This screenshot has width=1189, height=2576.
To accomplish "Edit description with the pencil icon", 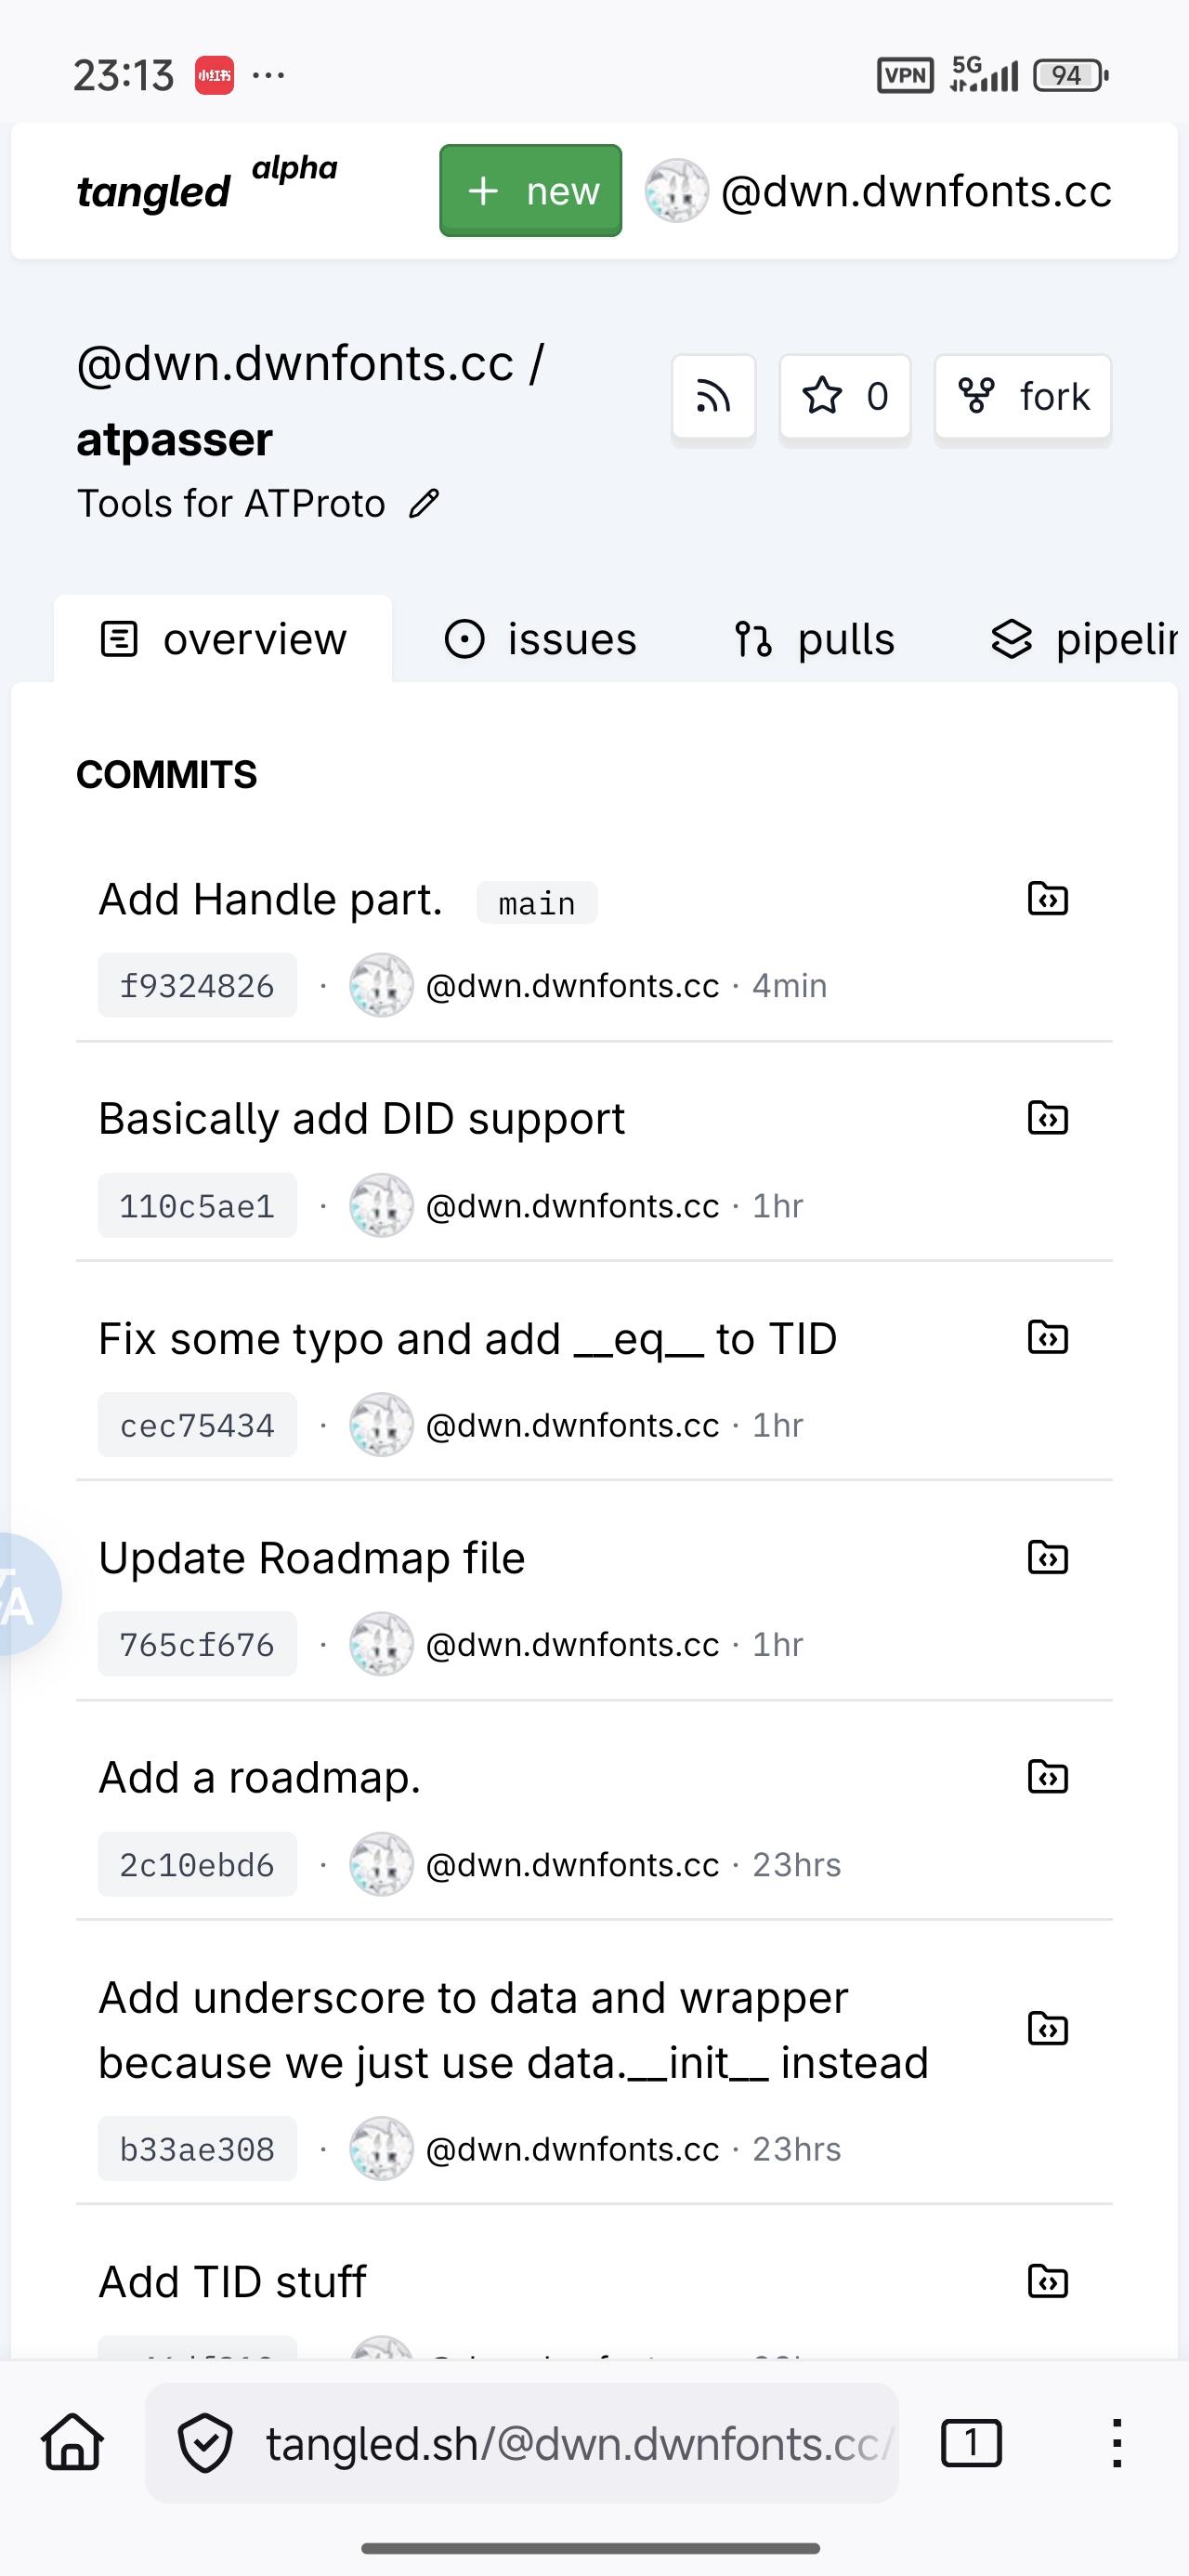I will [424, 503].
